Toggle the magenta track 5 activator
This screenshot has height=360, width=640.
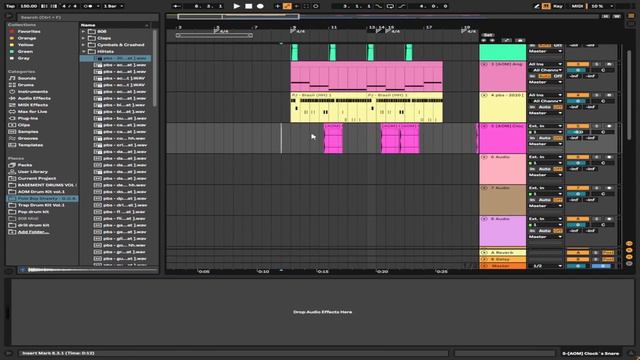(x=578, y=126)
